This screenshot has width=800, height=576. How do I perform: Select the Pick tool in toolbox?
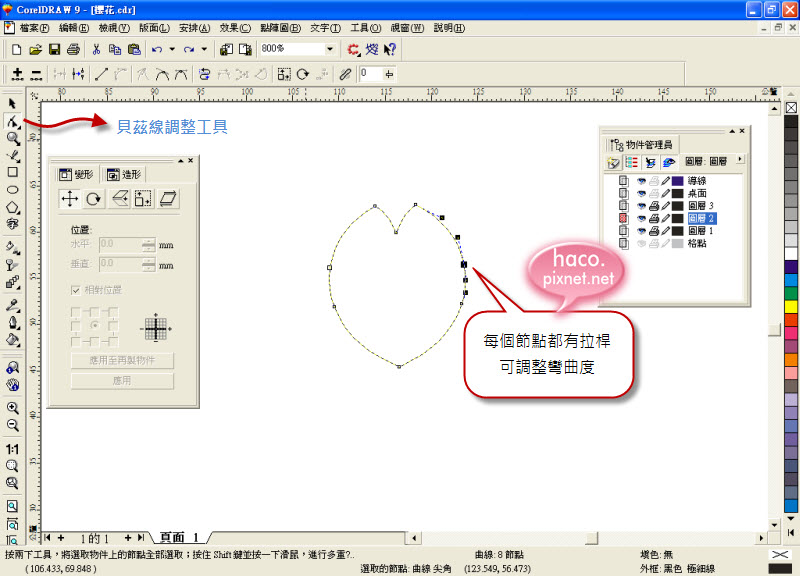pyautogui.click(x=12, y=104)
